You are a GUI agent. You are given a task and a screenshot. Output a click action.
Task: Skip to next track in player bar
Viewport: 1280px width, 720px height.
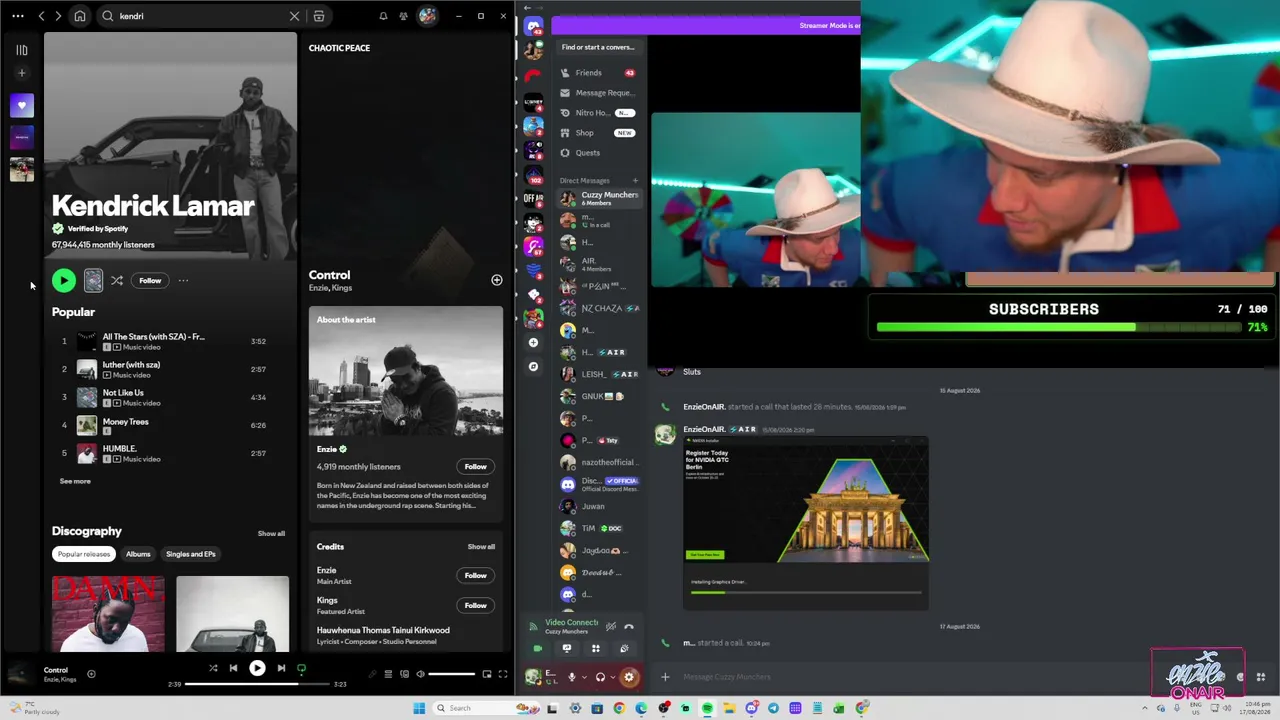tap(281, 668)
